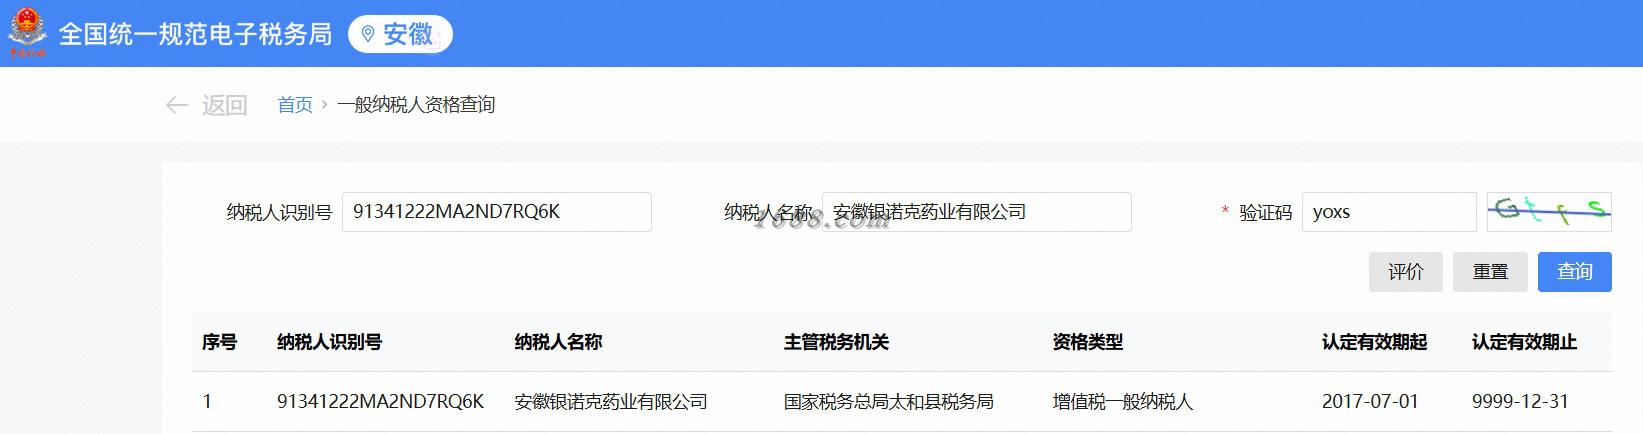Select the result row for 安徽银诺克药业有限公司
The width and height of the screenshot is (1643, 434).
click(x=902, y=402)
